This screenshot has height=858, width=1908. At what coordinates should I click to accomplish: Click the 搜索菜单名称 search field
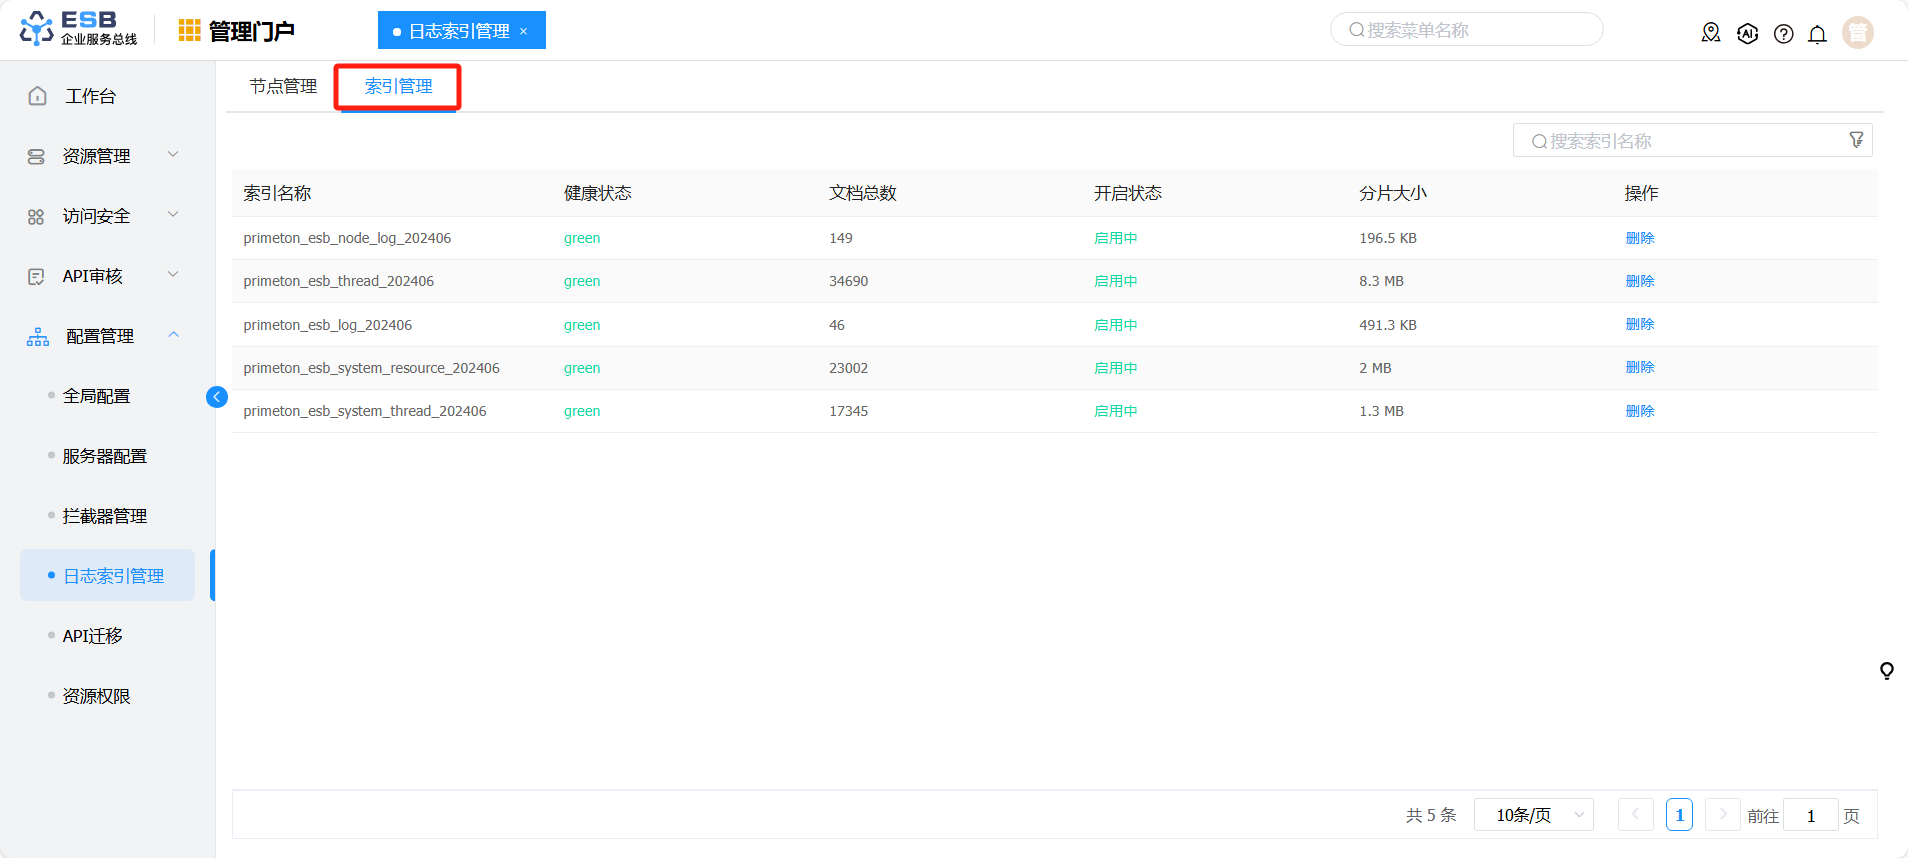1466,30
